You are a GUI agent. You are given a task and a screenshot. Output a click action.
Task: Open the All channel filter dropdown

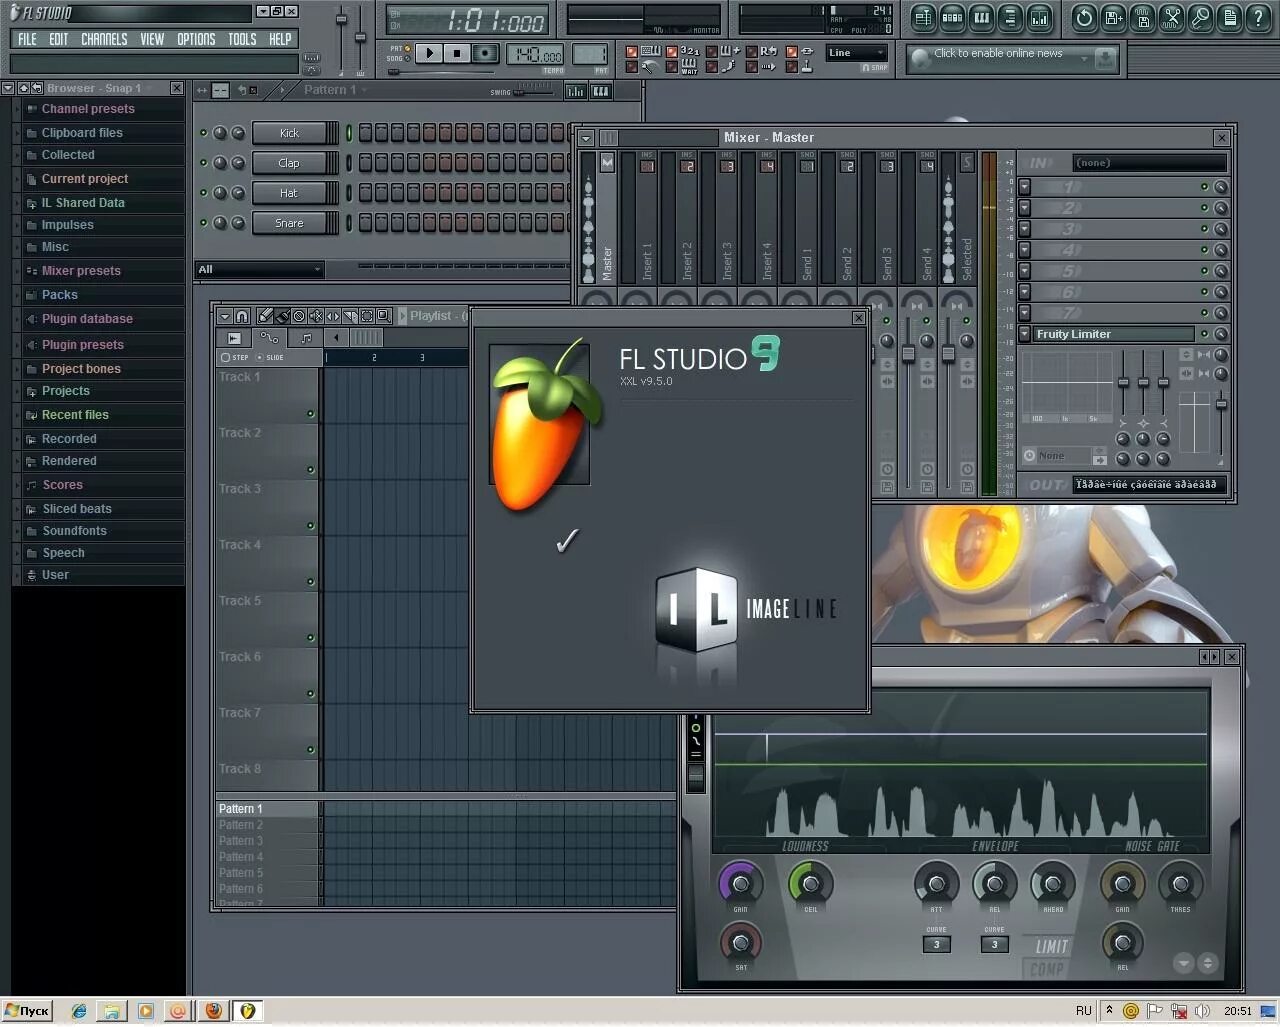(x=259, y=269)
